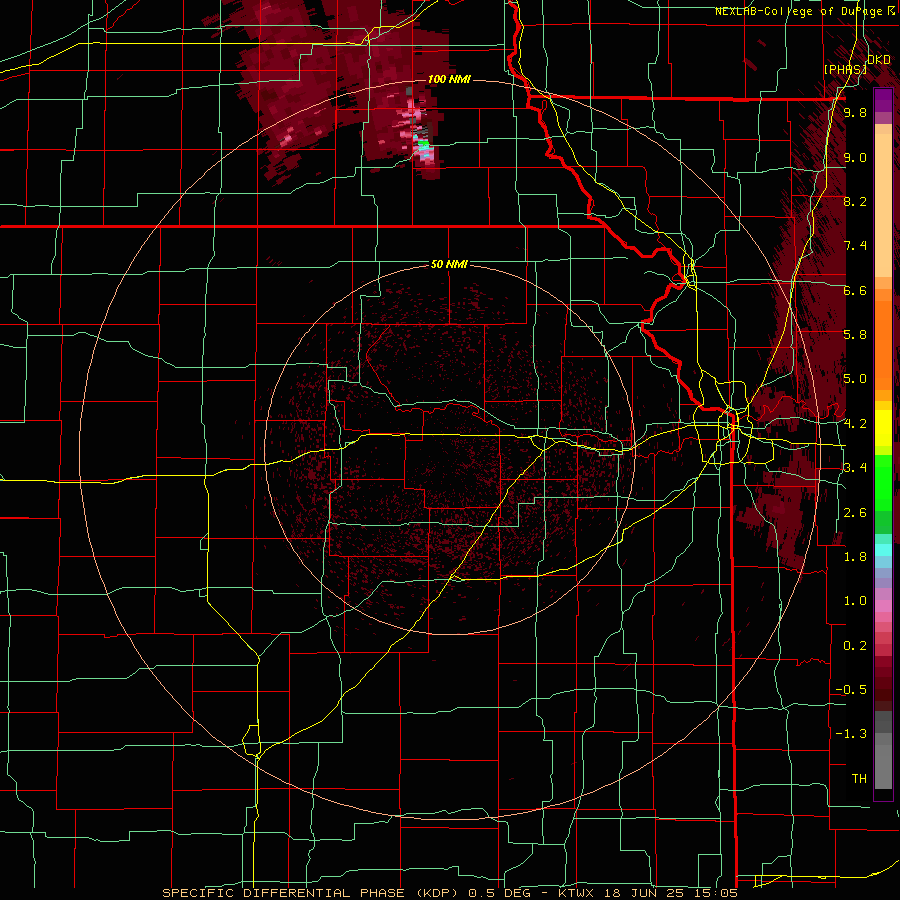Click the 9.8 value on the color scale

[855, 113]
